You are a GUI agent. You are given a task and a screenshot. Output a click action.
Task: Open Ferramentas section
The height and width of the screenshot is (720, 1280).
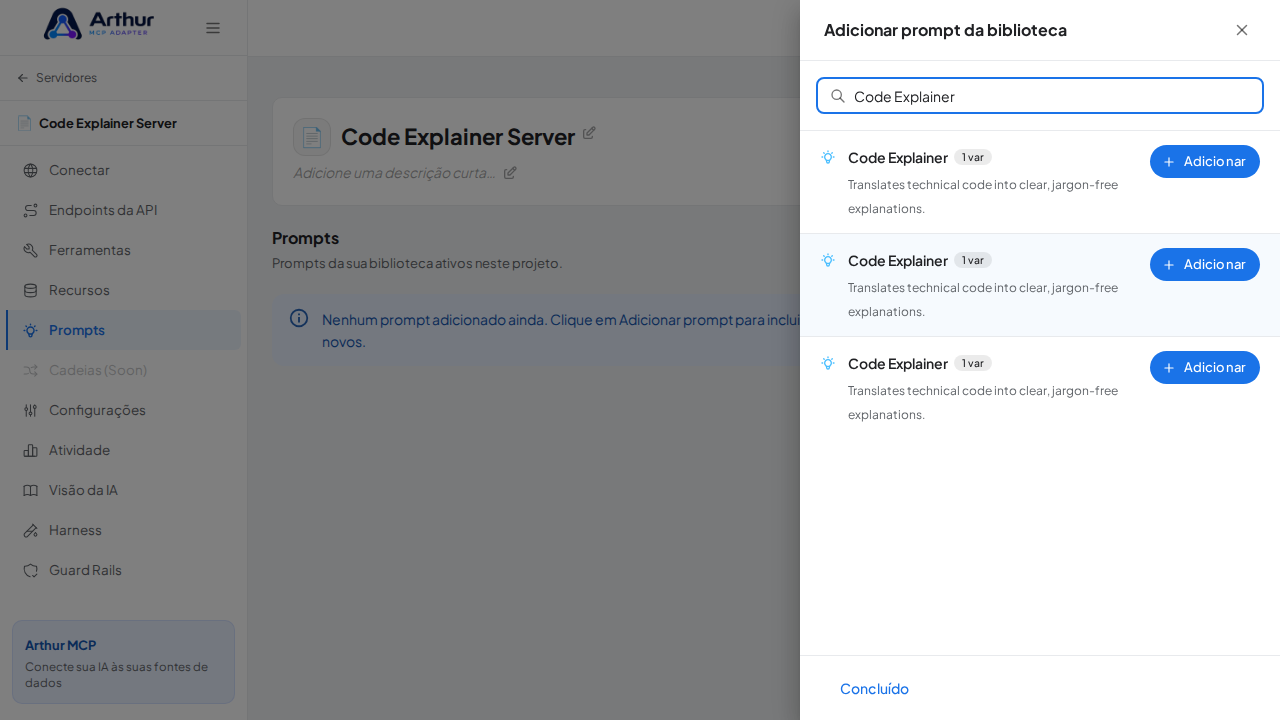pyautogui.click(x=123, y=250)
